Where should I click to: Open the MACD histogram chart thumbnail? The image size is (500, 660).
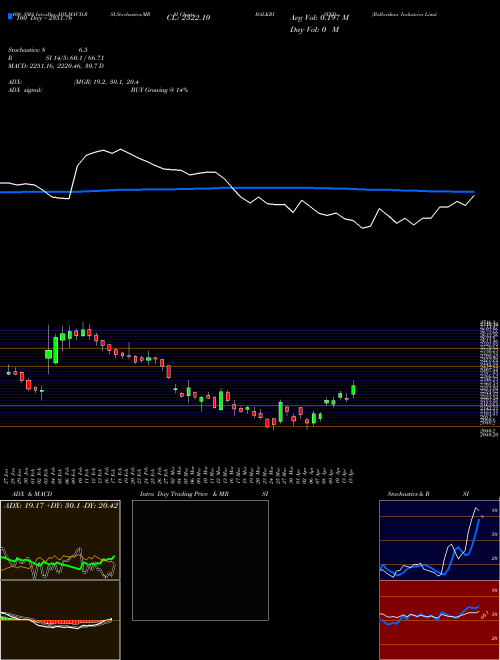pyautogui.click(x=60, y=620)
